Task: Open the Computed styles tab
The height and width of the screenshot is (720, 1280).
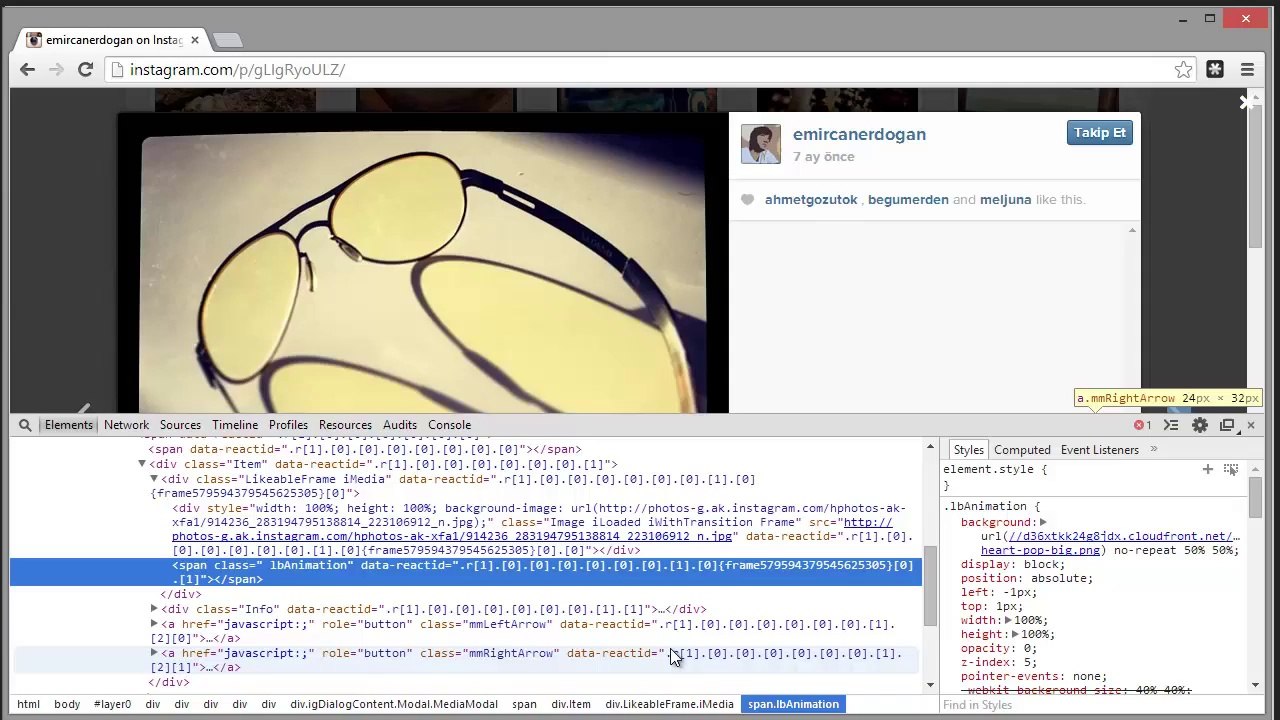Action: (x=1022, y=450)
